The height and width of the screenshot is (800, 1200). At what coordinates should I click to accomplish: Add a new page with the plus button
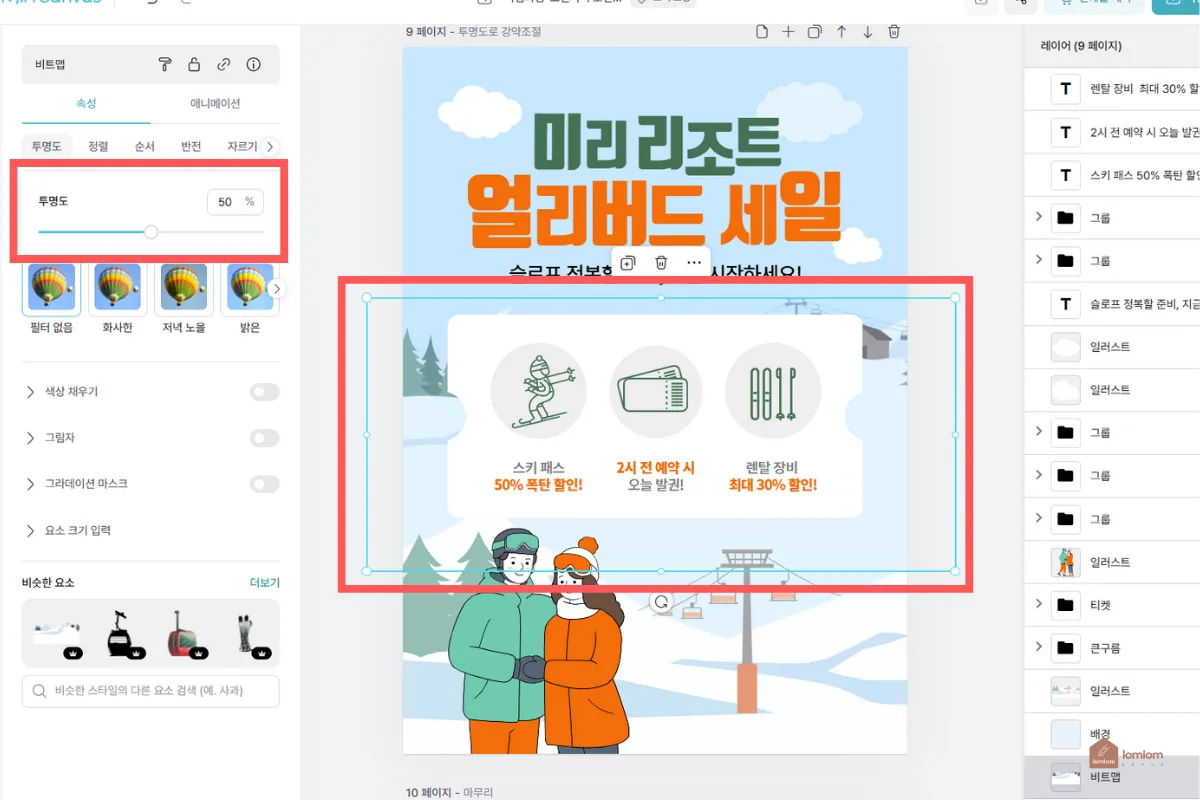point(789,31)
